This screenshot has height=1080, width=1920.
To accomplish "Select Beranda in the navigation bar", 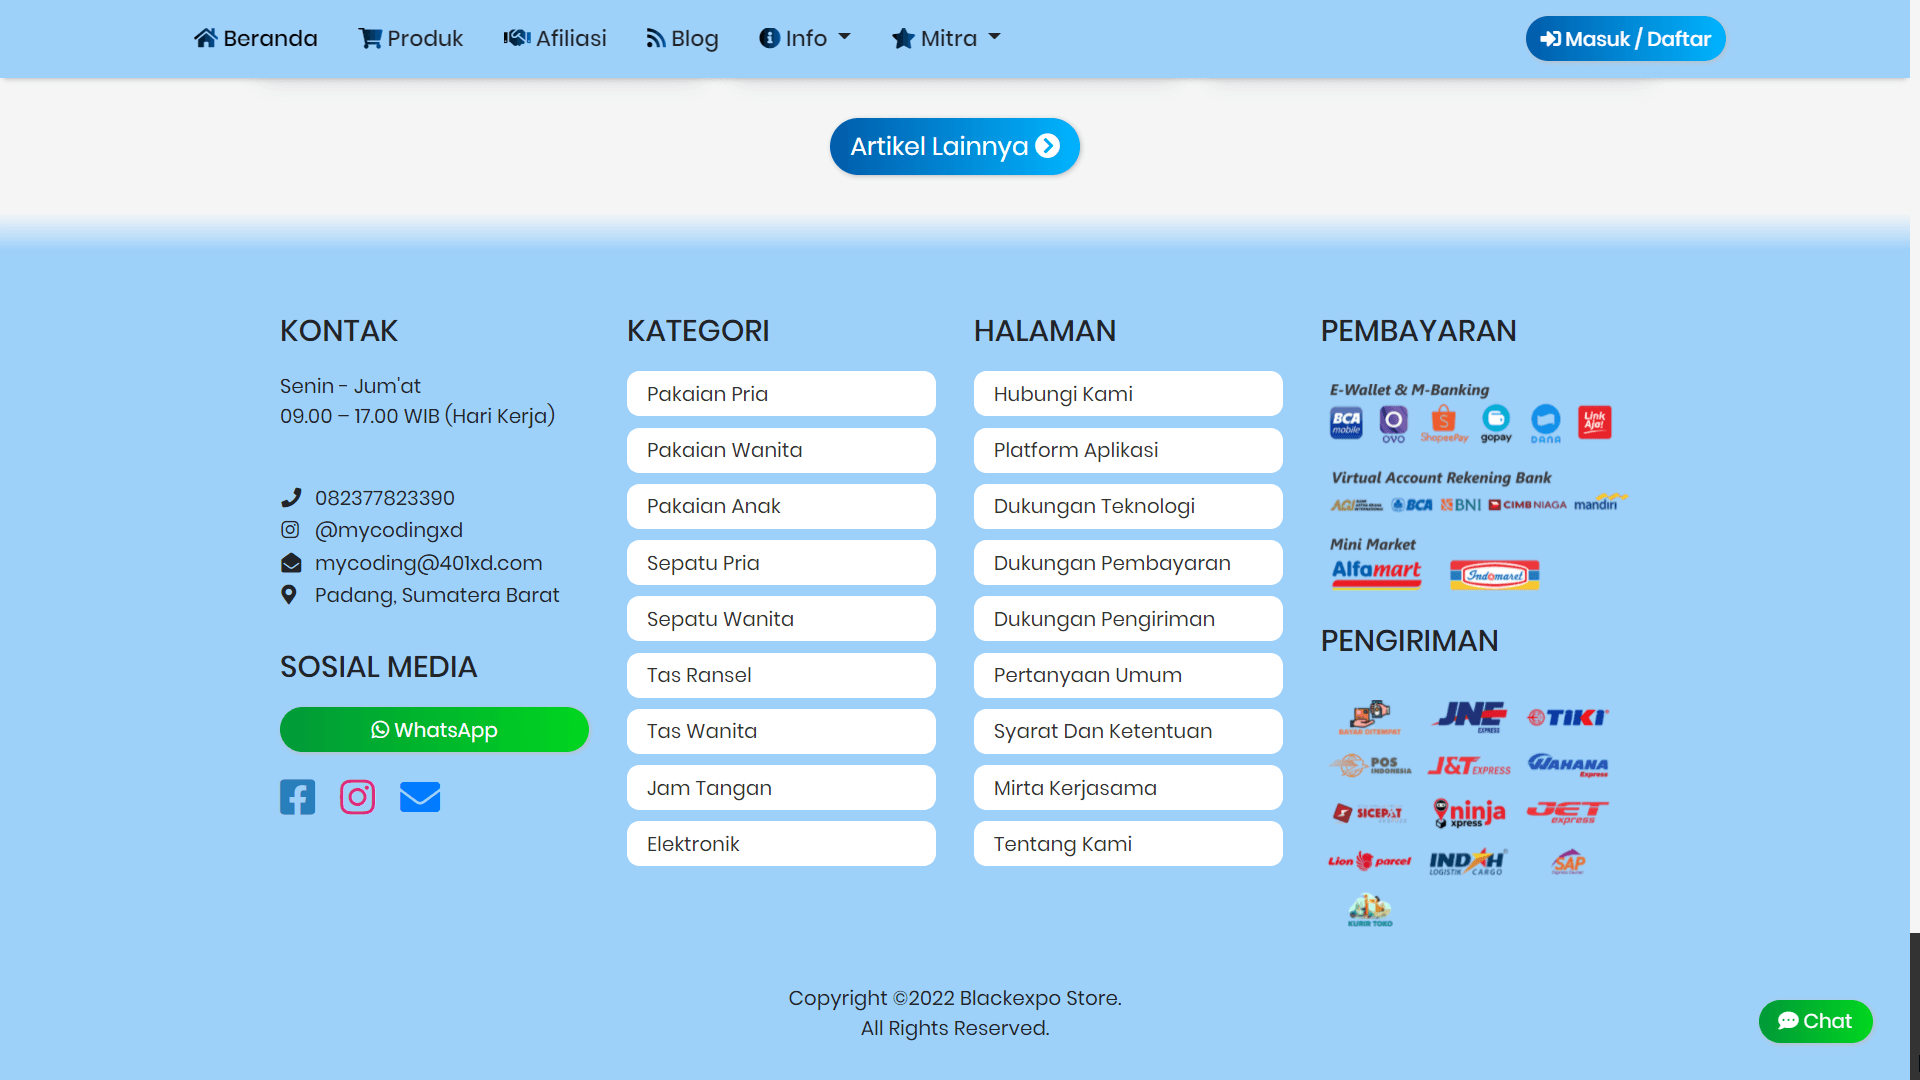I will 255,38.
